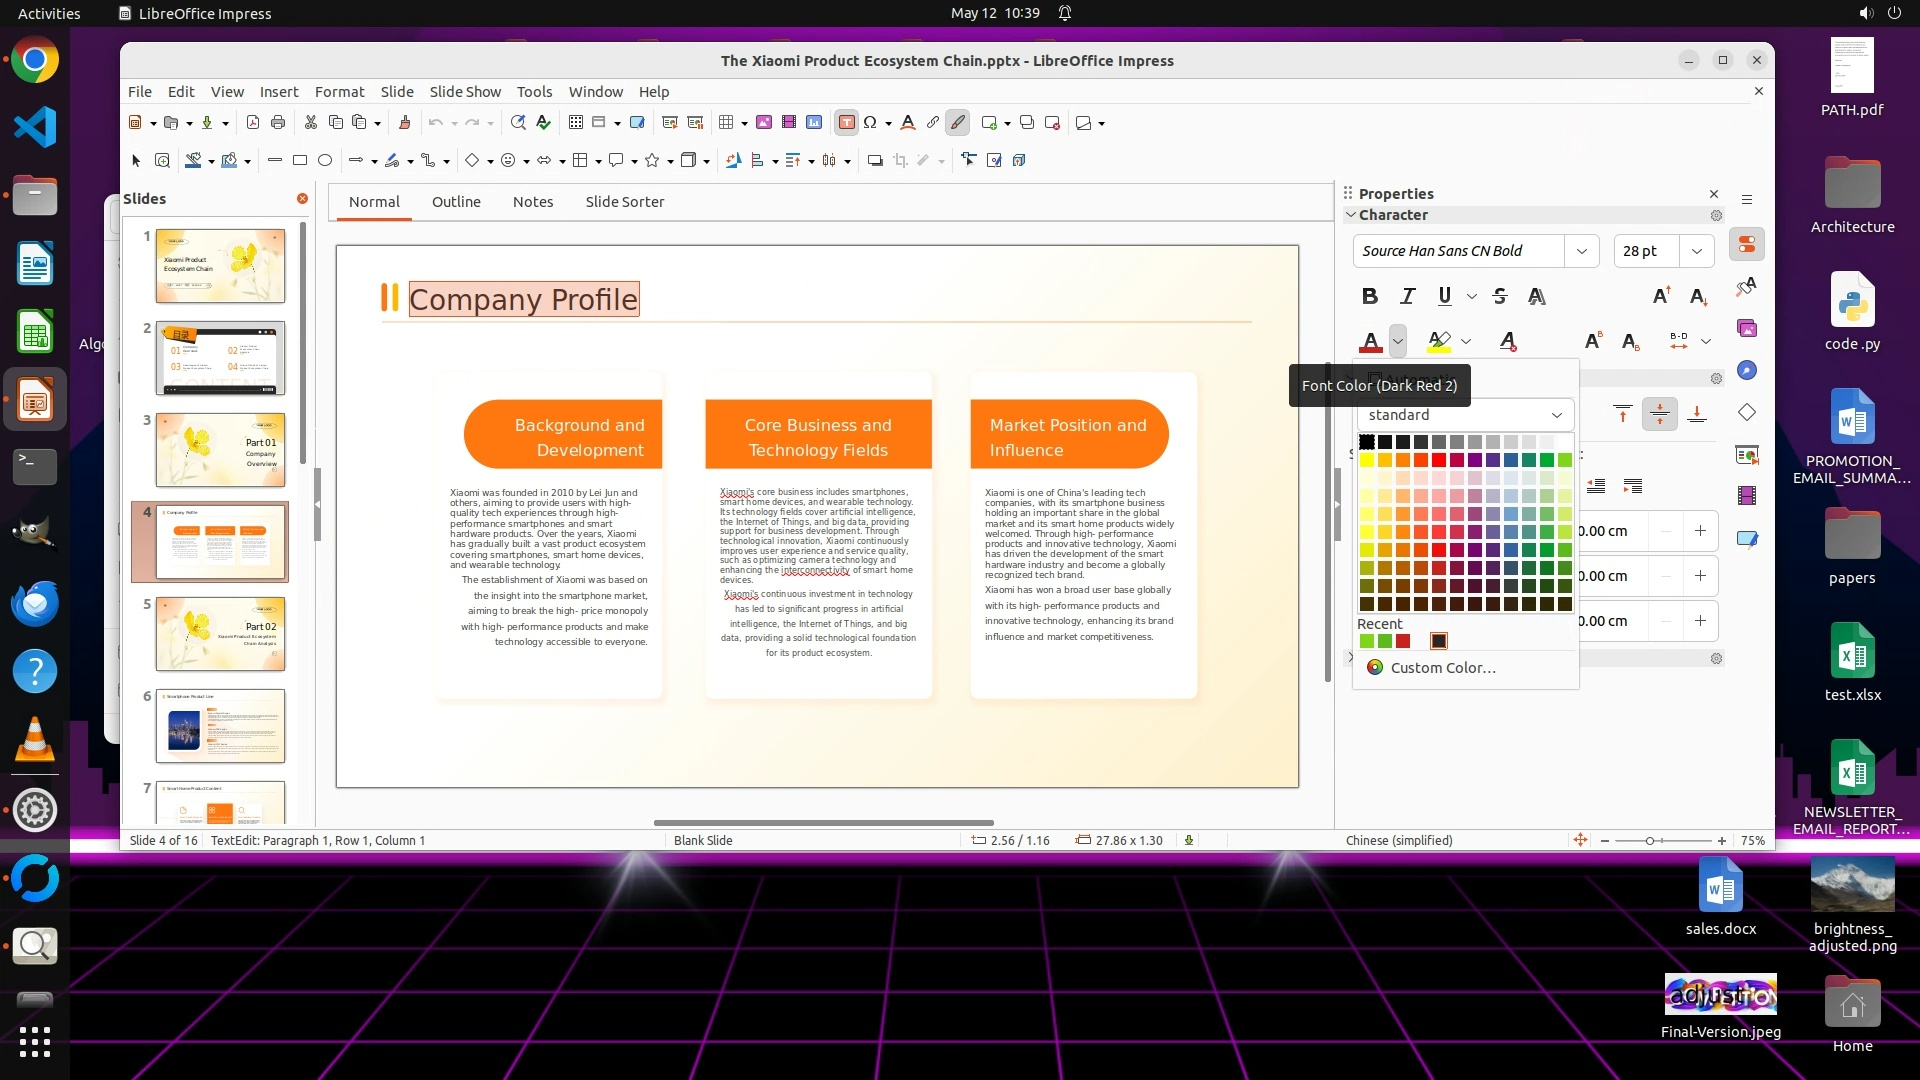
Task: Open the Navigator sidebar deck icon
Action: click(x=1747, y=370)
